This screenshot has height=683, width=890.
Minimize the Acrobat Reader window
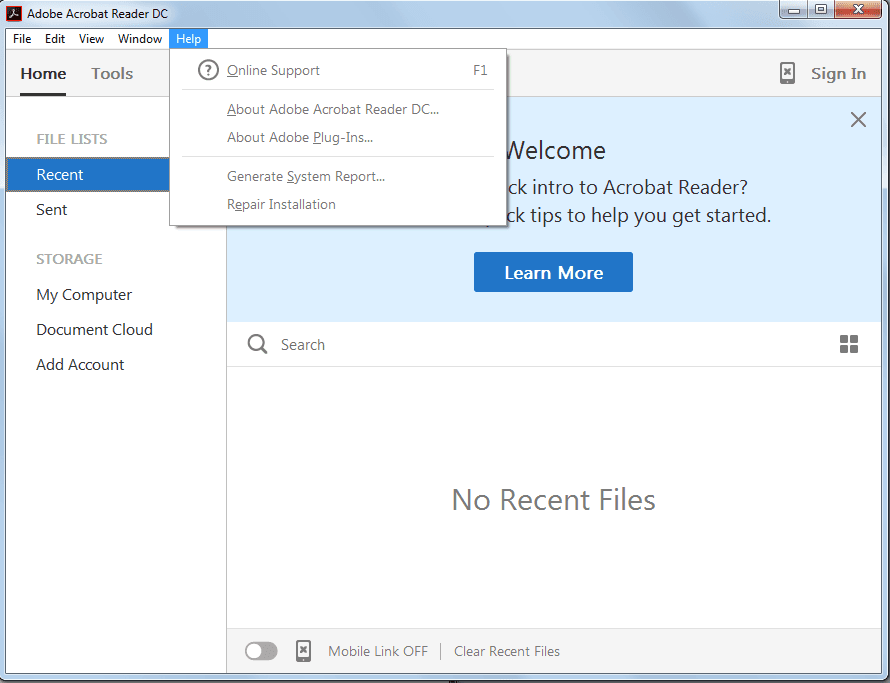pyautogui.click(x=794, y=10)
